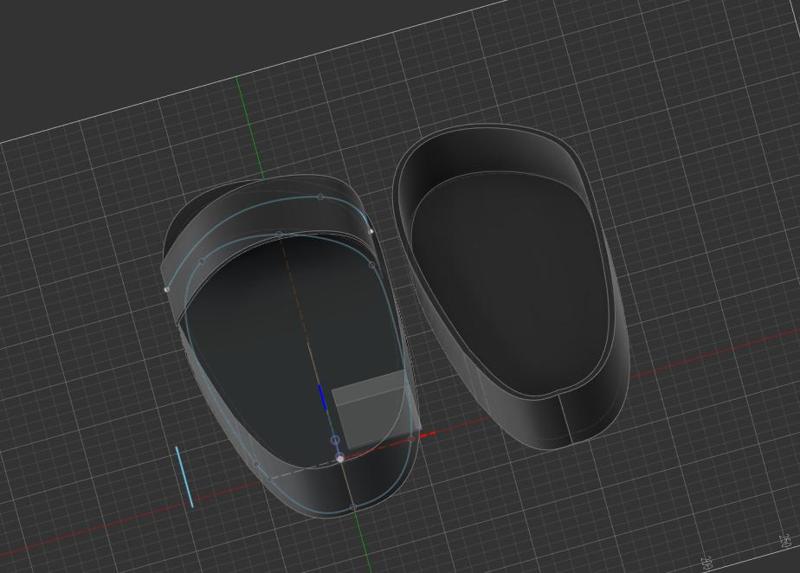
Task: Select the seam edge on right shell
Action: click(565, 417)
